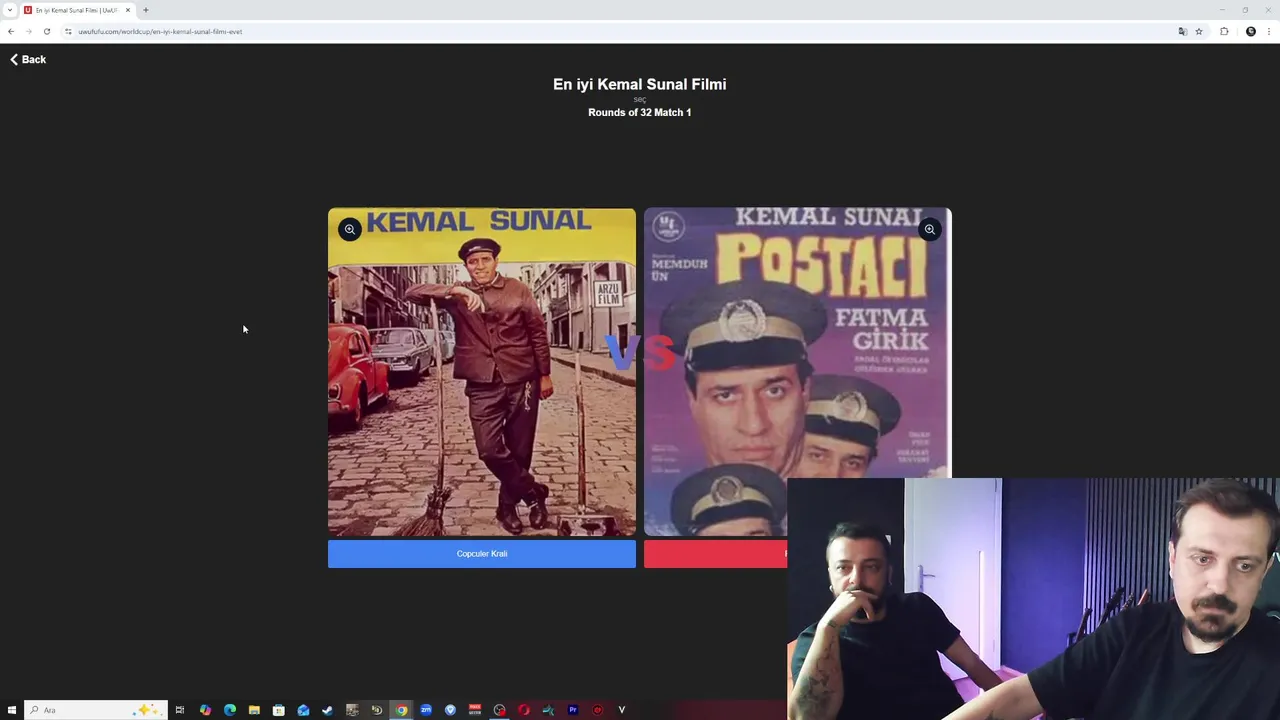Open the white V app in taskbar
Image resolution: width=1280 pixels, height=720 pixels.
[x=622, y=710]
